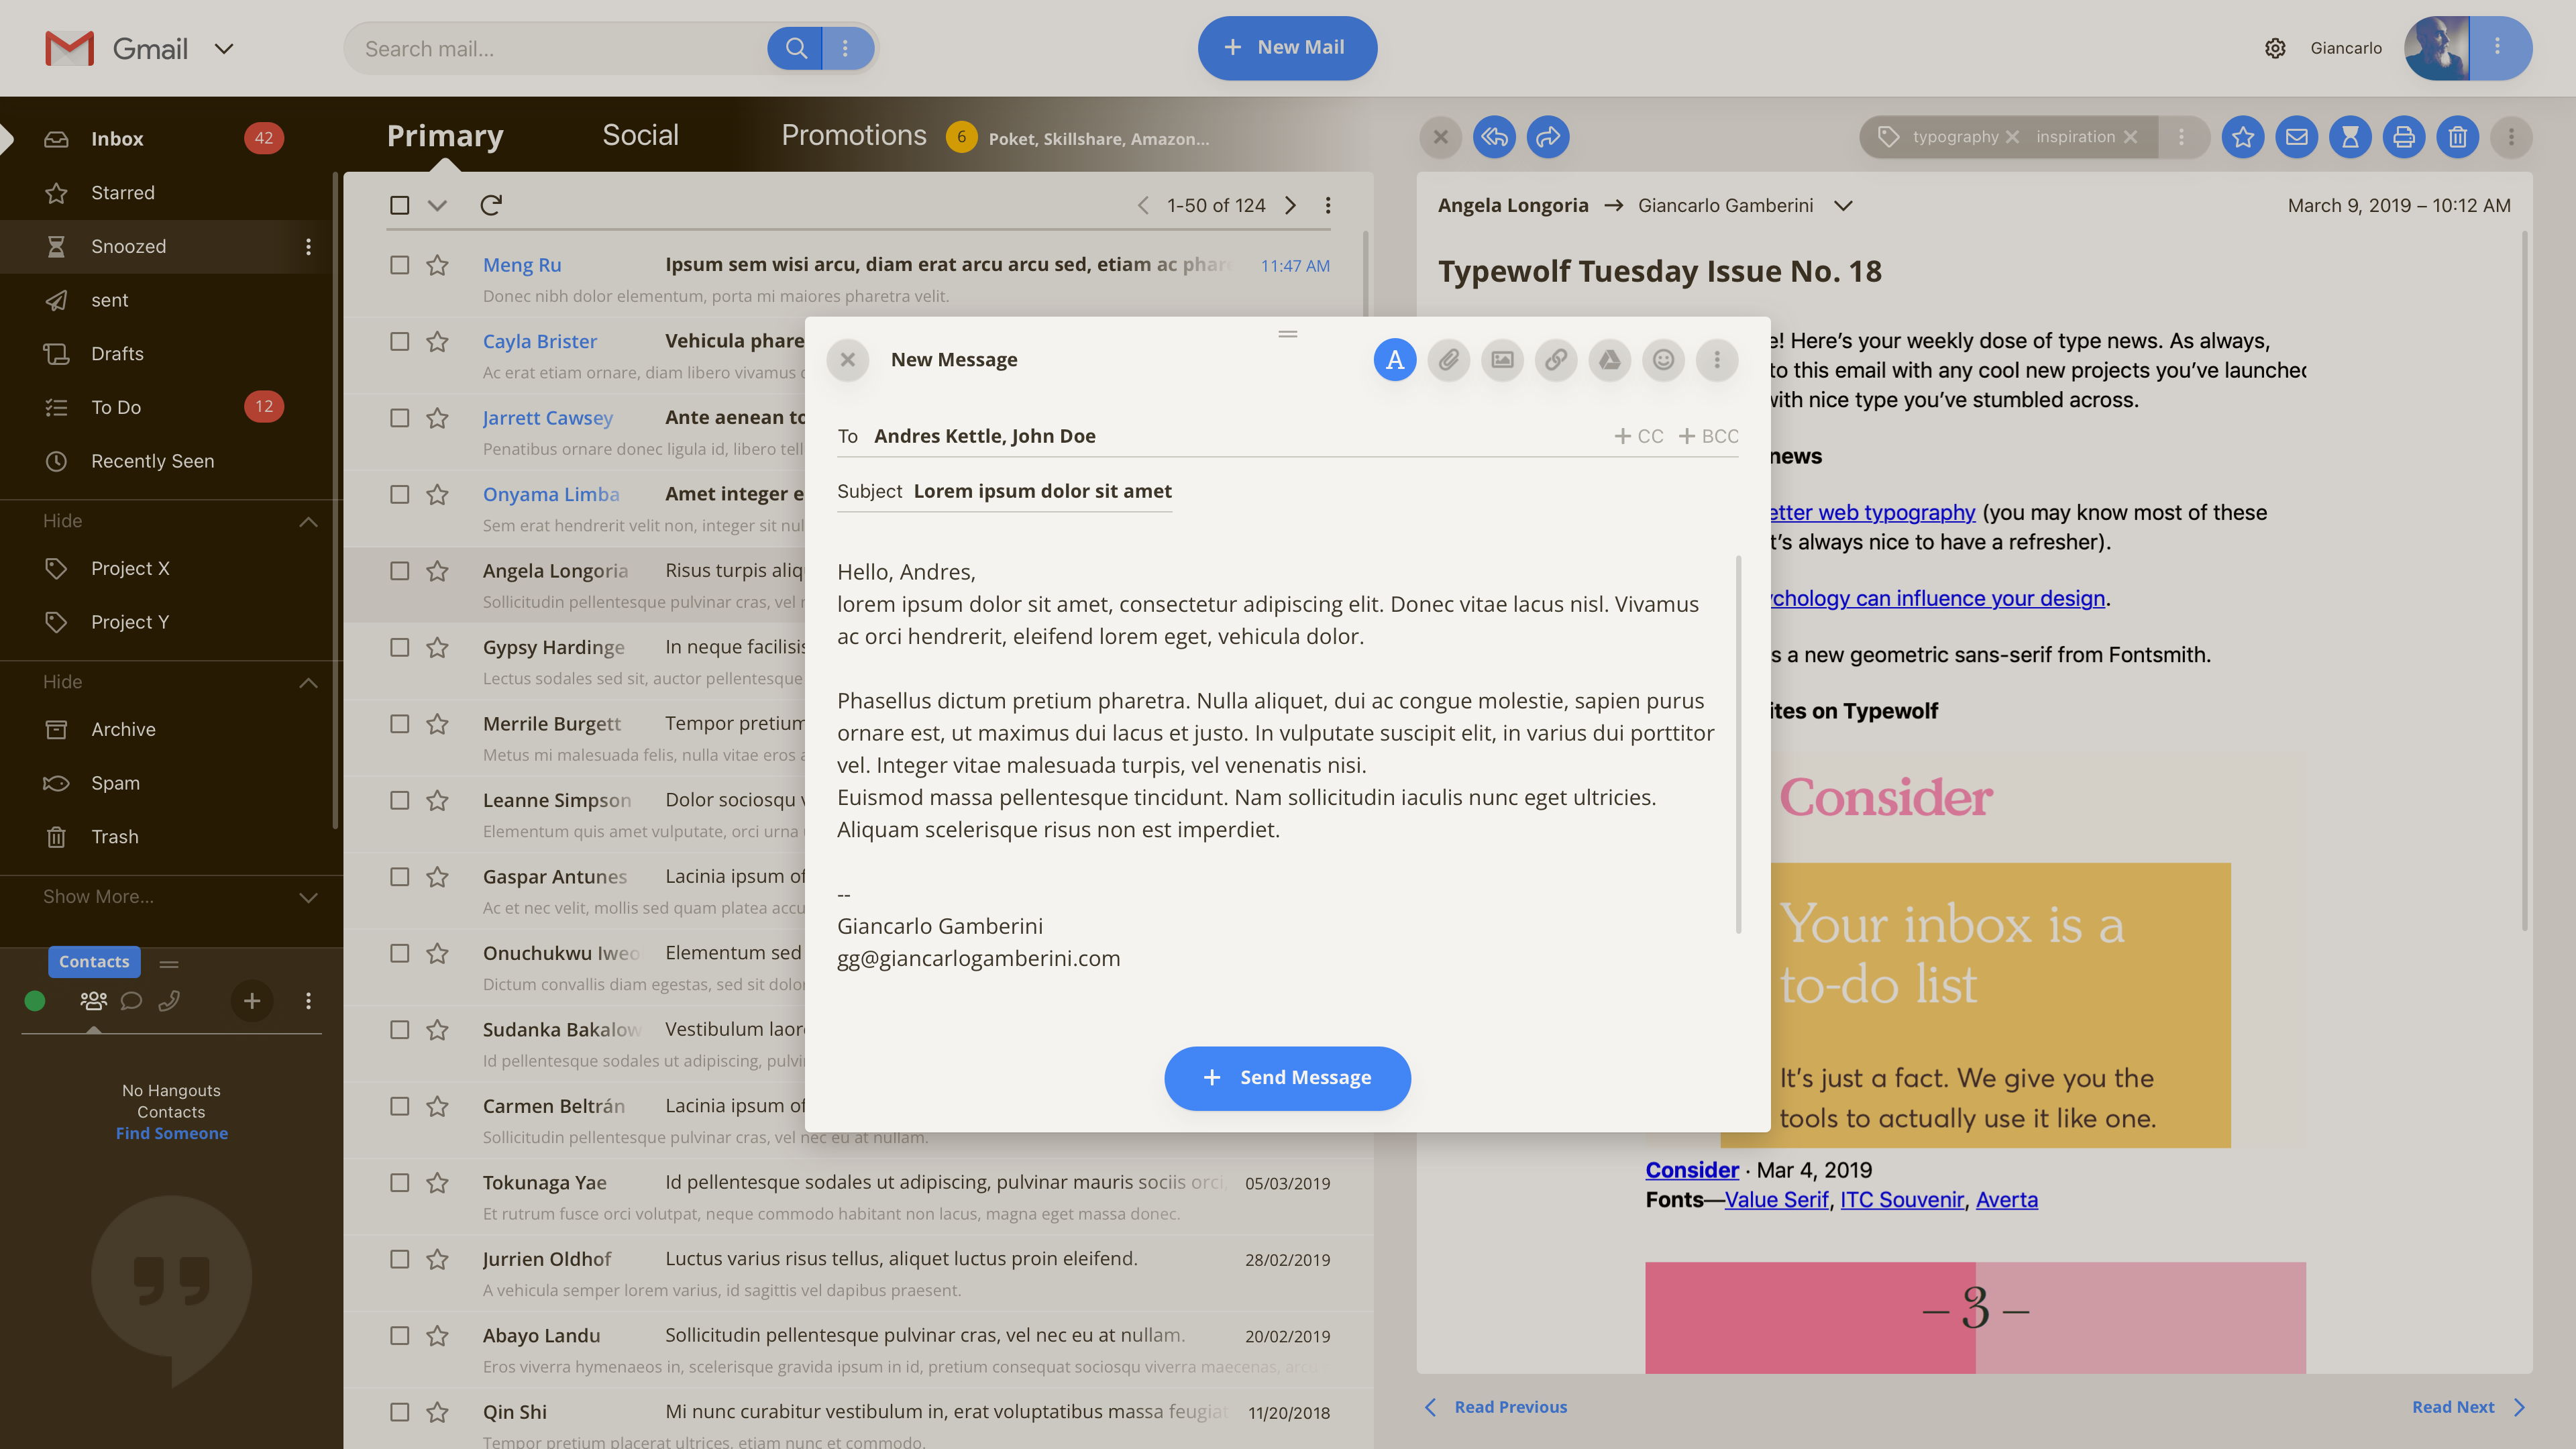Insert an emoji in the new message

pos(1663,360)
